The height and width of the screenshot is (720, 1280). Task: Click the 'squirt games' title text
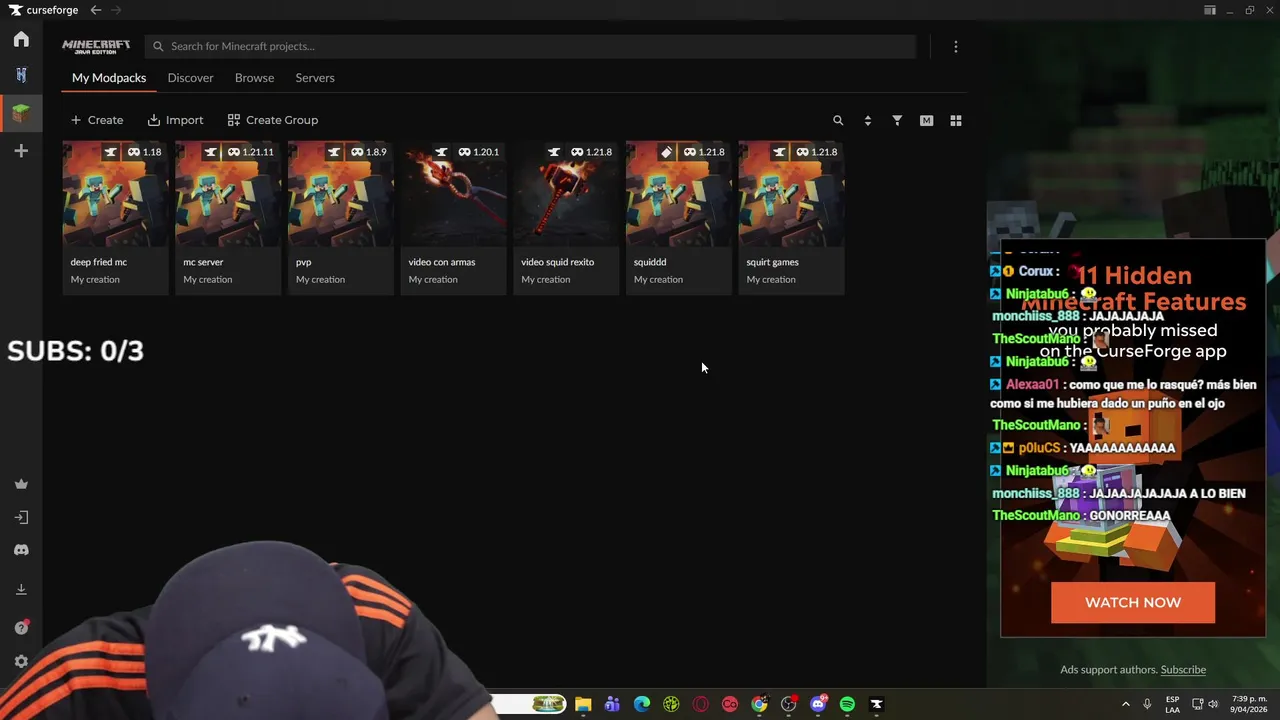[772, 262]
